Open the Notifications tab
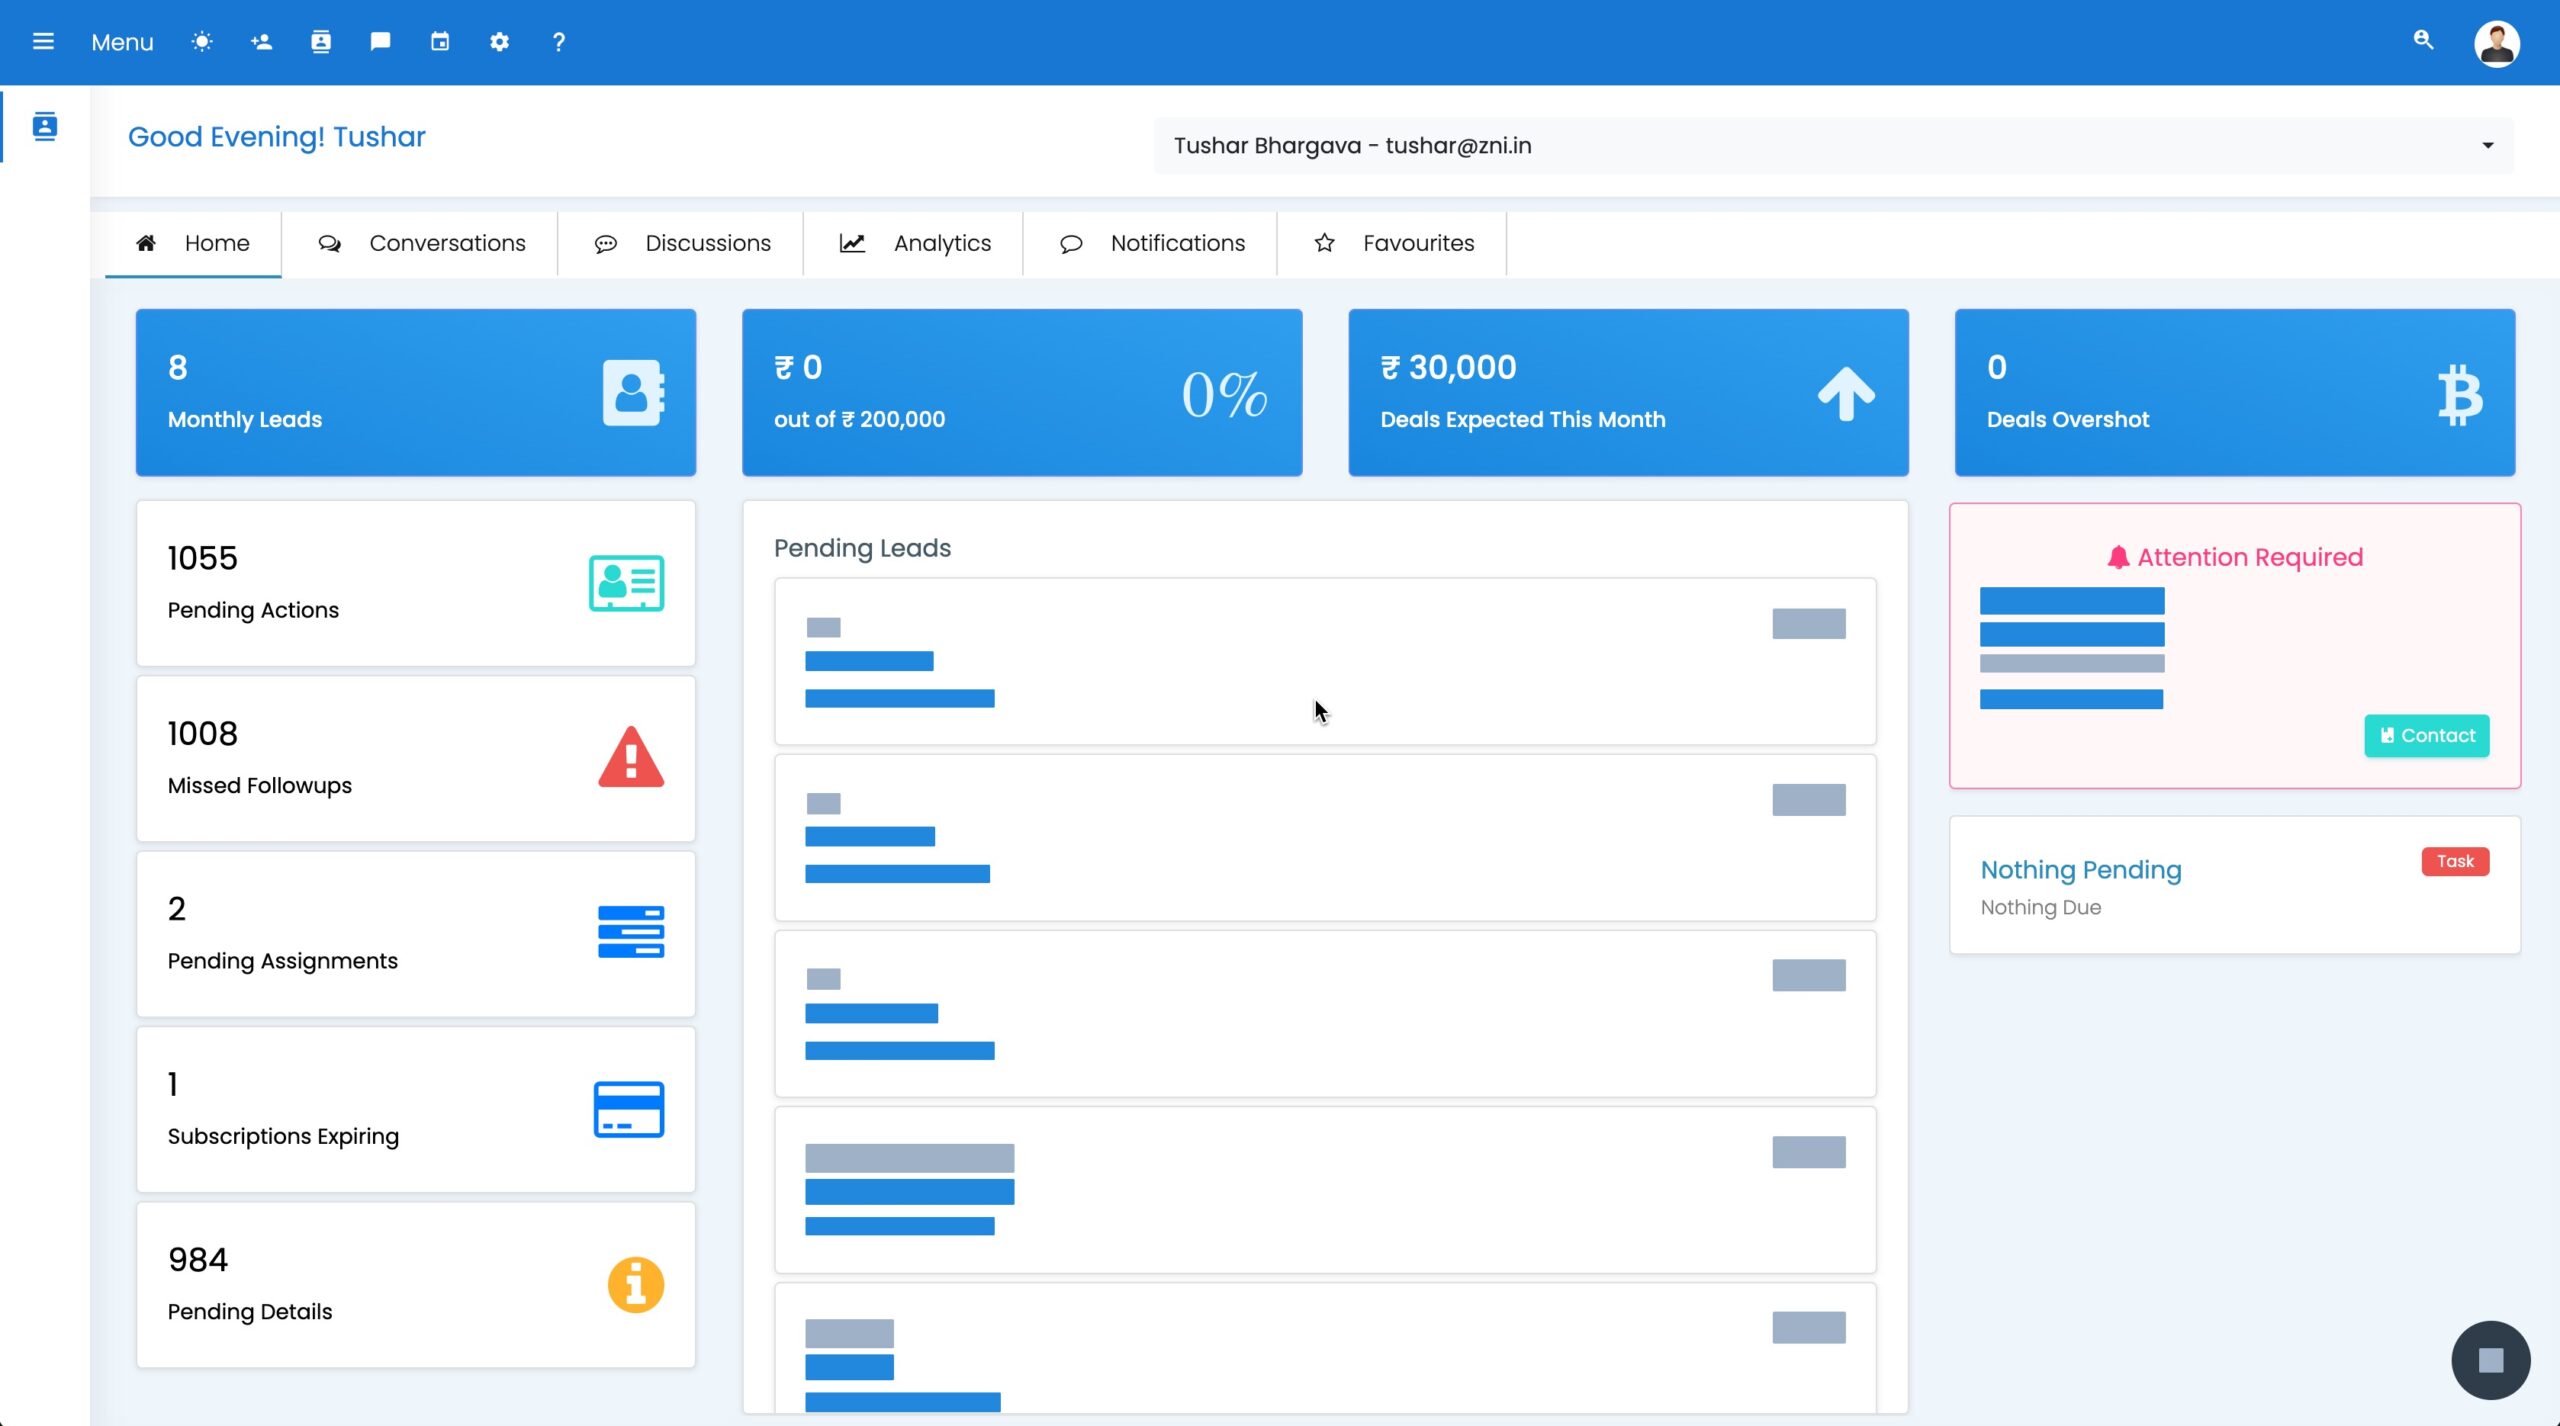2560x1426 pixels. pos(1152,242)
